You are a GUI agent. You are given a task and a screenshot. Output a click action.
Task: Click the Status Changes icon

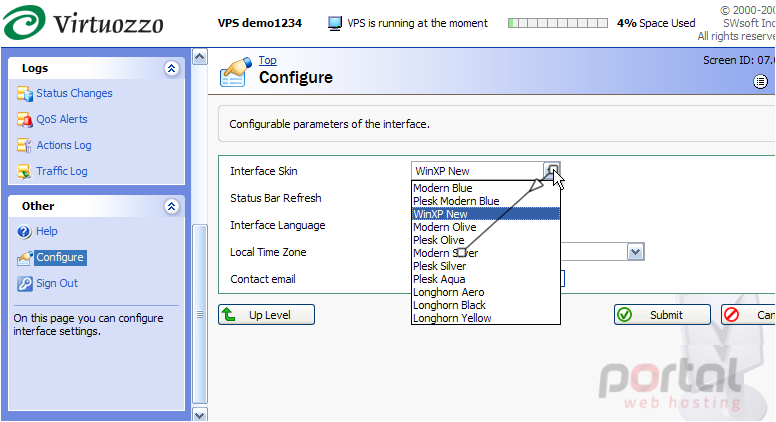pos(24,93)
